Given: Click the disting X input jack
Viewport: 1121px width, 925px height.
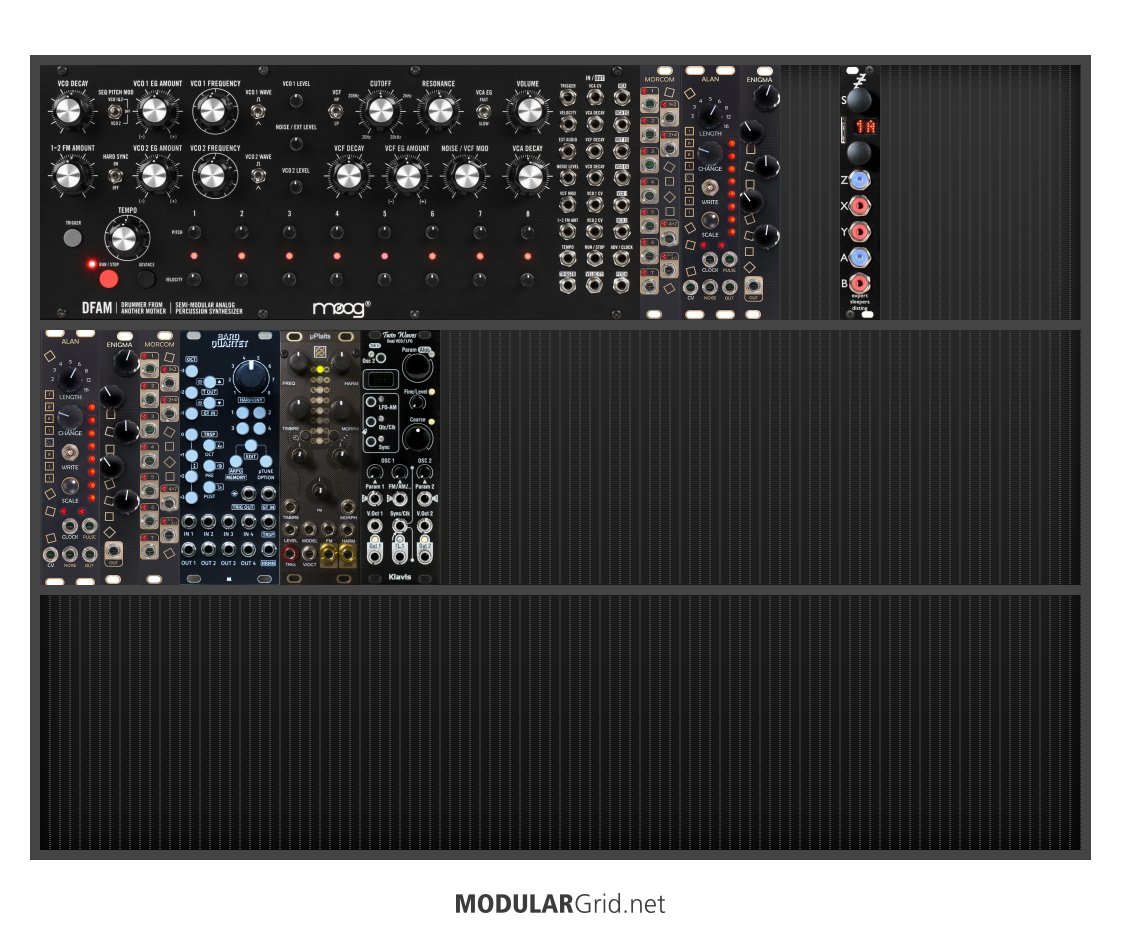Looking at the screenshot, I should point(859,206).
